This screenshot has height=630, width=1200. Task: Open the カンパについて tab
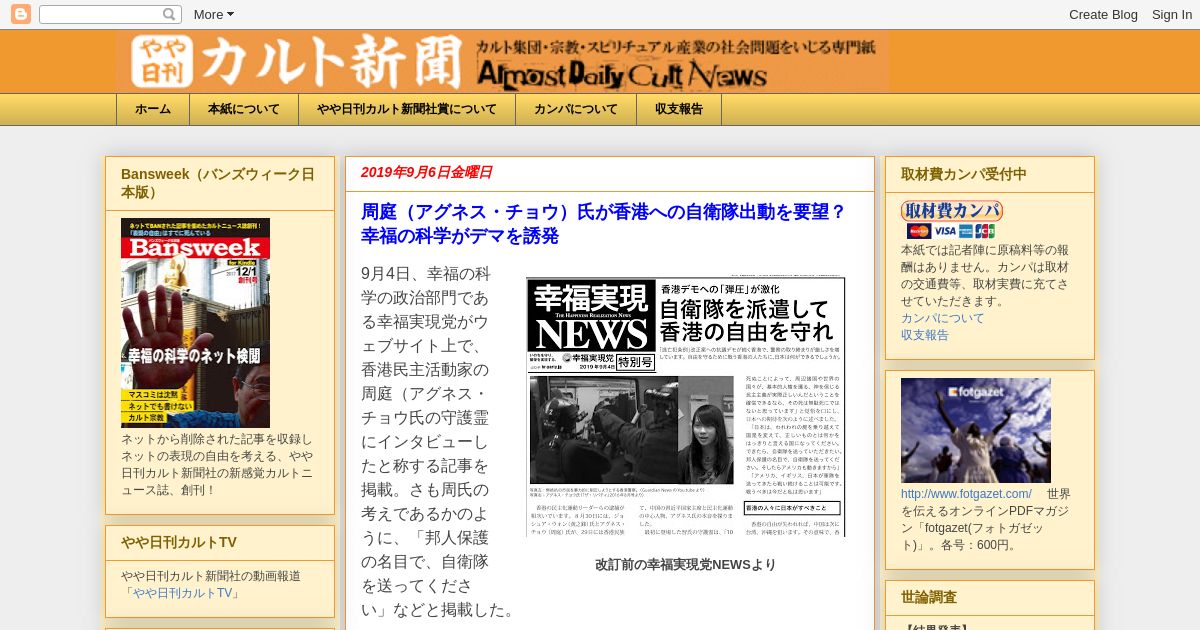click(576, 109)
